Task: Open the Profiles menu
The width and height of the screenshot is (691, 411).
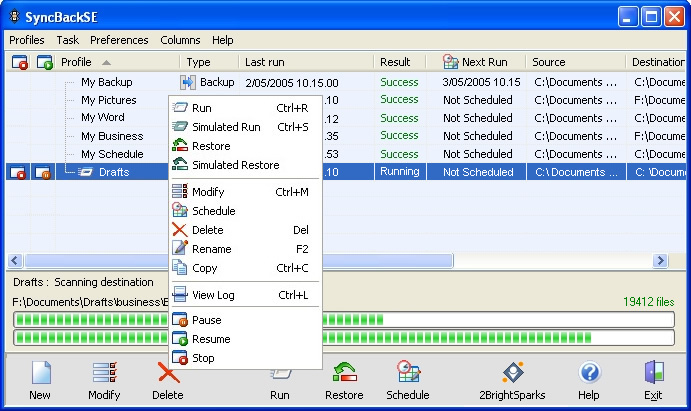Action: (x=26, y=40)
